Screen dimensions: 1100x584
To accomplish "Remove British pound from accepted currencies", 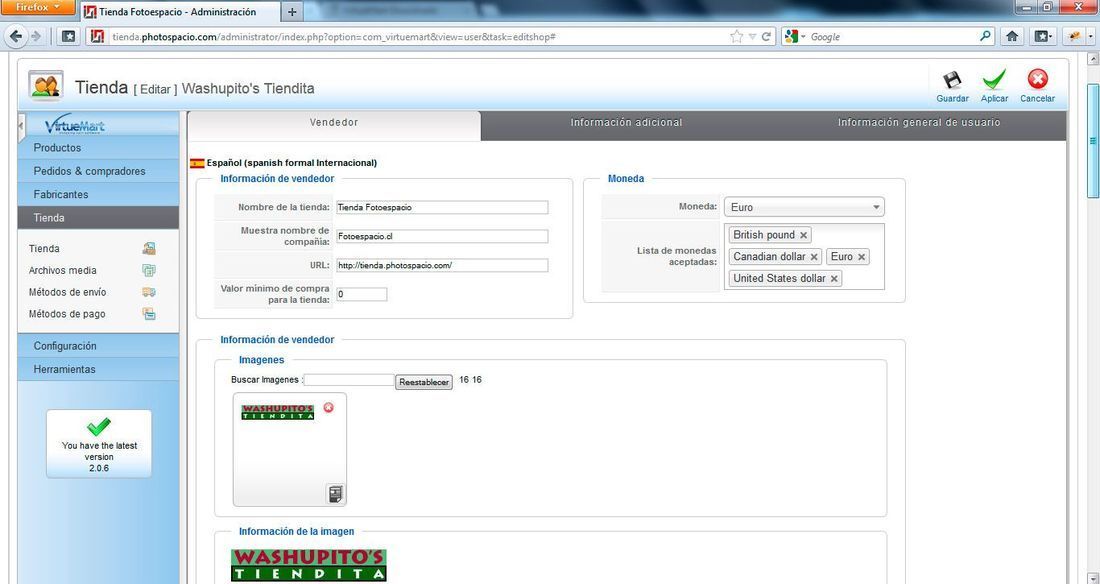I will [804, 235].
